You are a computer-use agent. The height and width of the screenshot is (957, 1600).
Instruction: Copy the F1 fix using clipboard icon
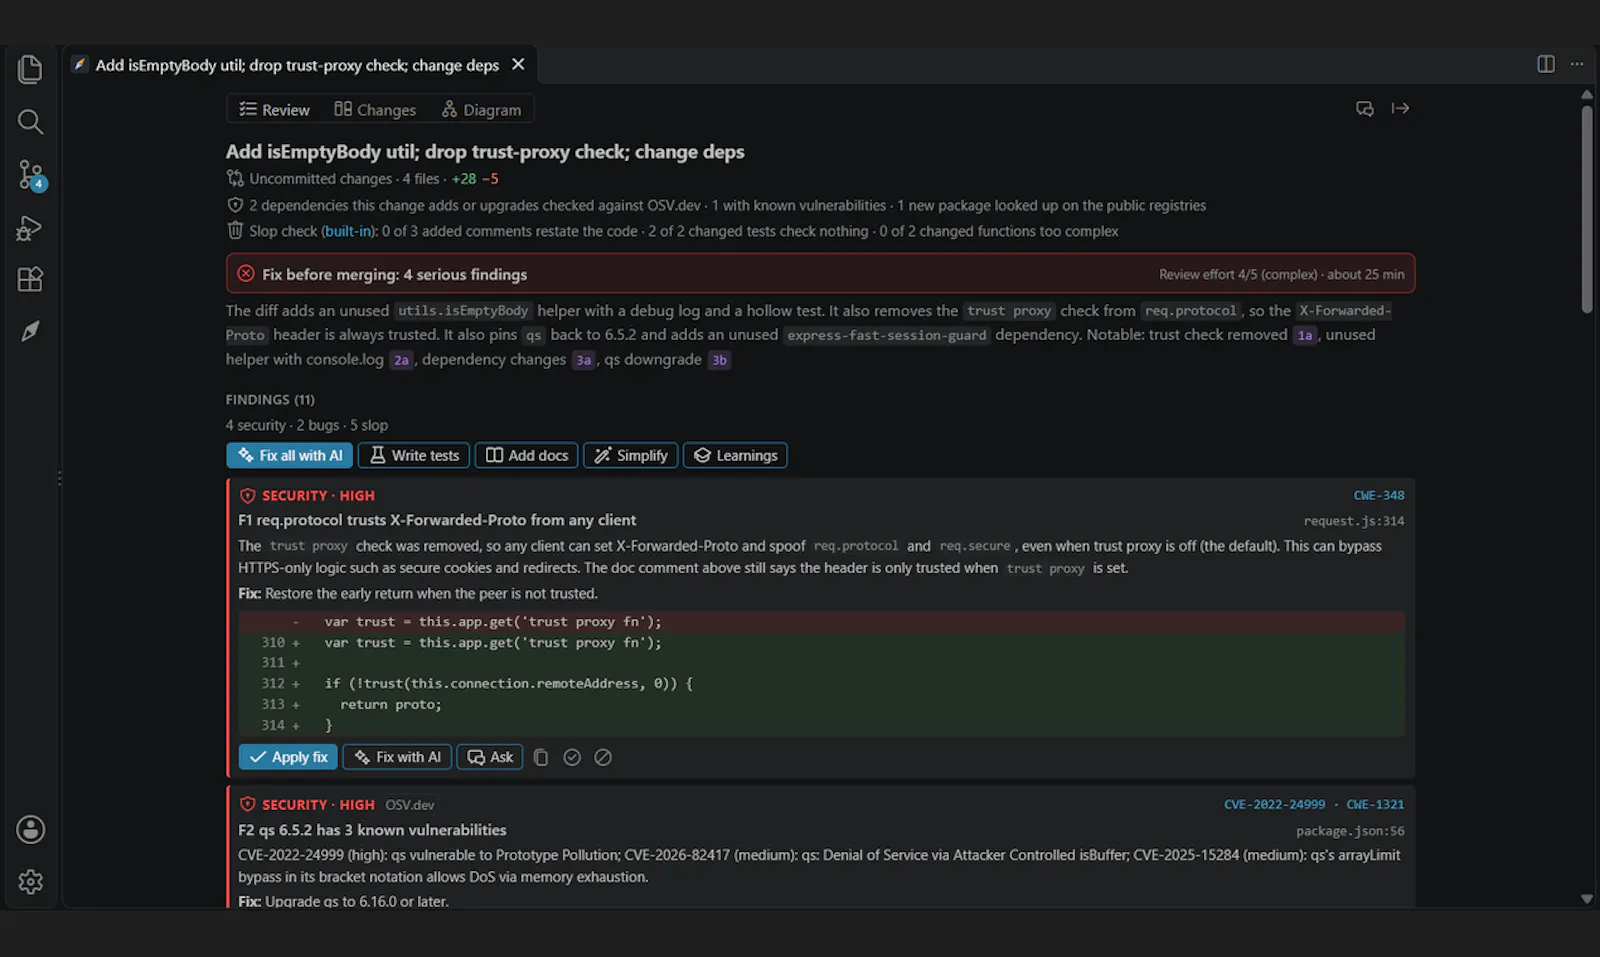point(541,757)
